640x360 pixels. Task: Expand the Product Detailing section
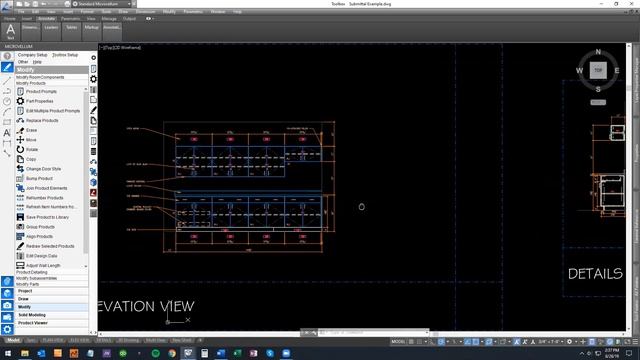pos(51,272)
